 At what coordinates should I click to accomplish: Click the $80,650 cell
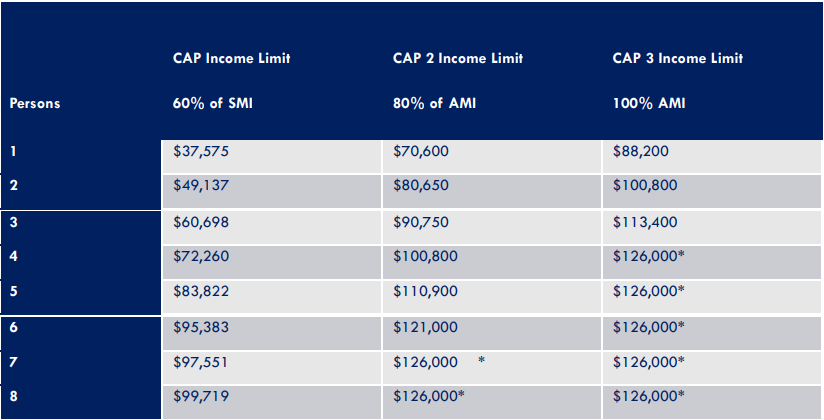(422, 185)
